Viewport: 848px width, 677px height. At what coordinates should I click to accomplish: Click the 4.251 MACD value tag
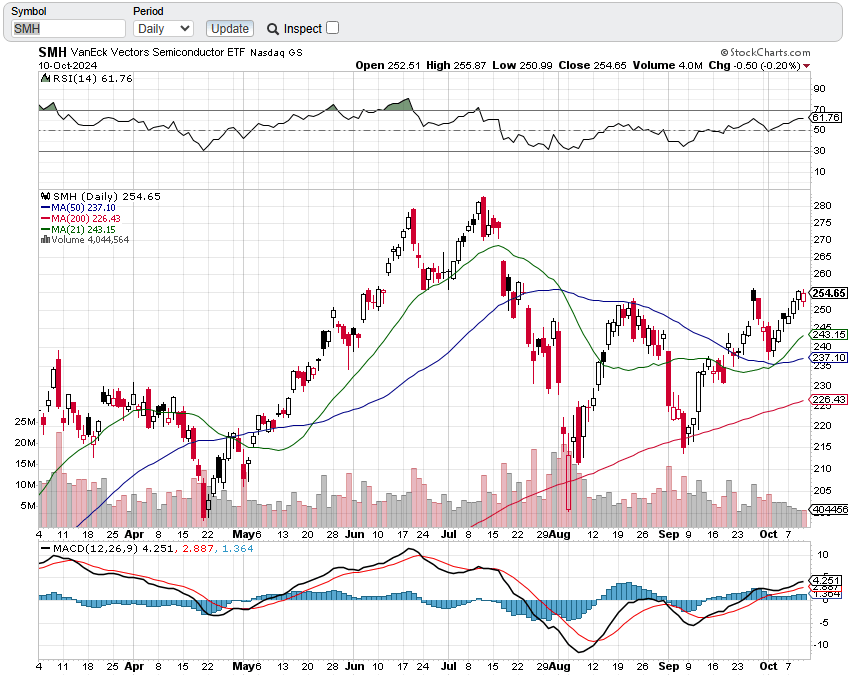click(826, 580)
